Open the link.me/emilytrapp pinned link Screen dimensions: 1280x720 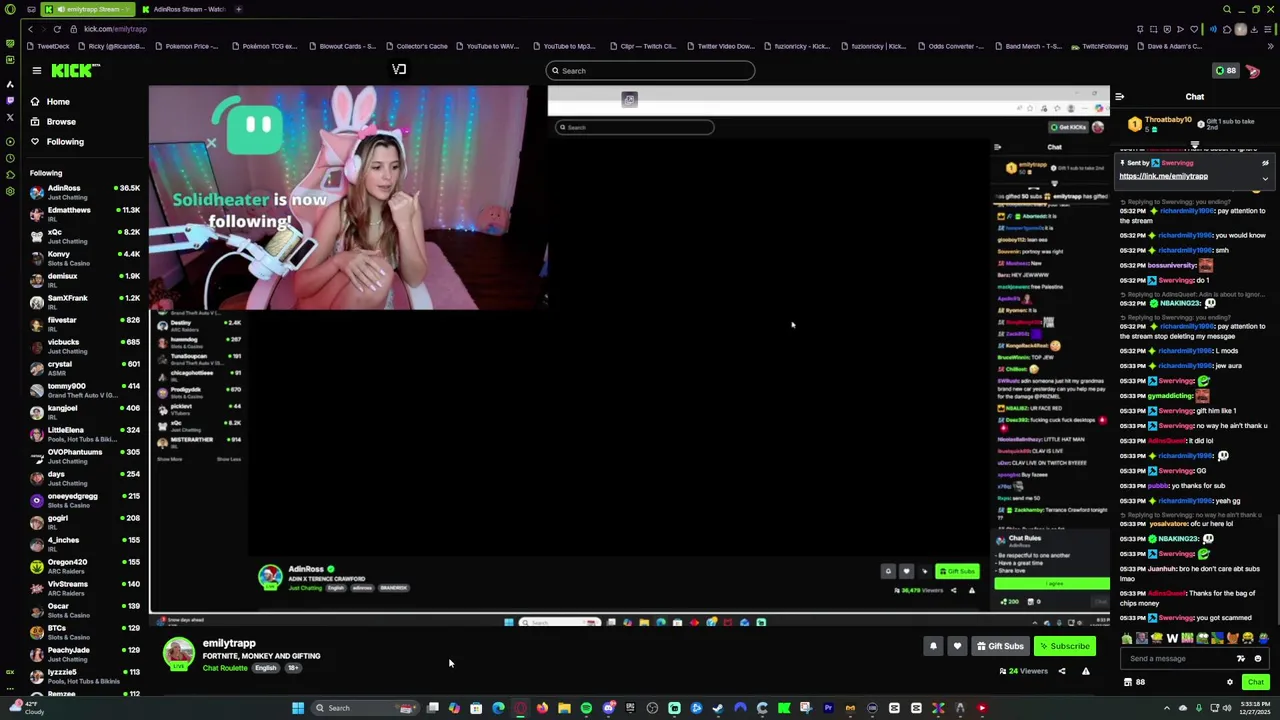[1163, 176]
